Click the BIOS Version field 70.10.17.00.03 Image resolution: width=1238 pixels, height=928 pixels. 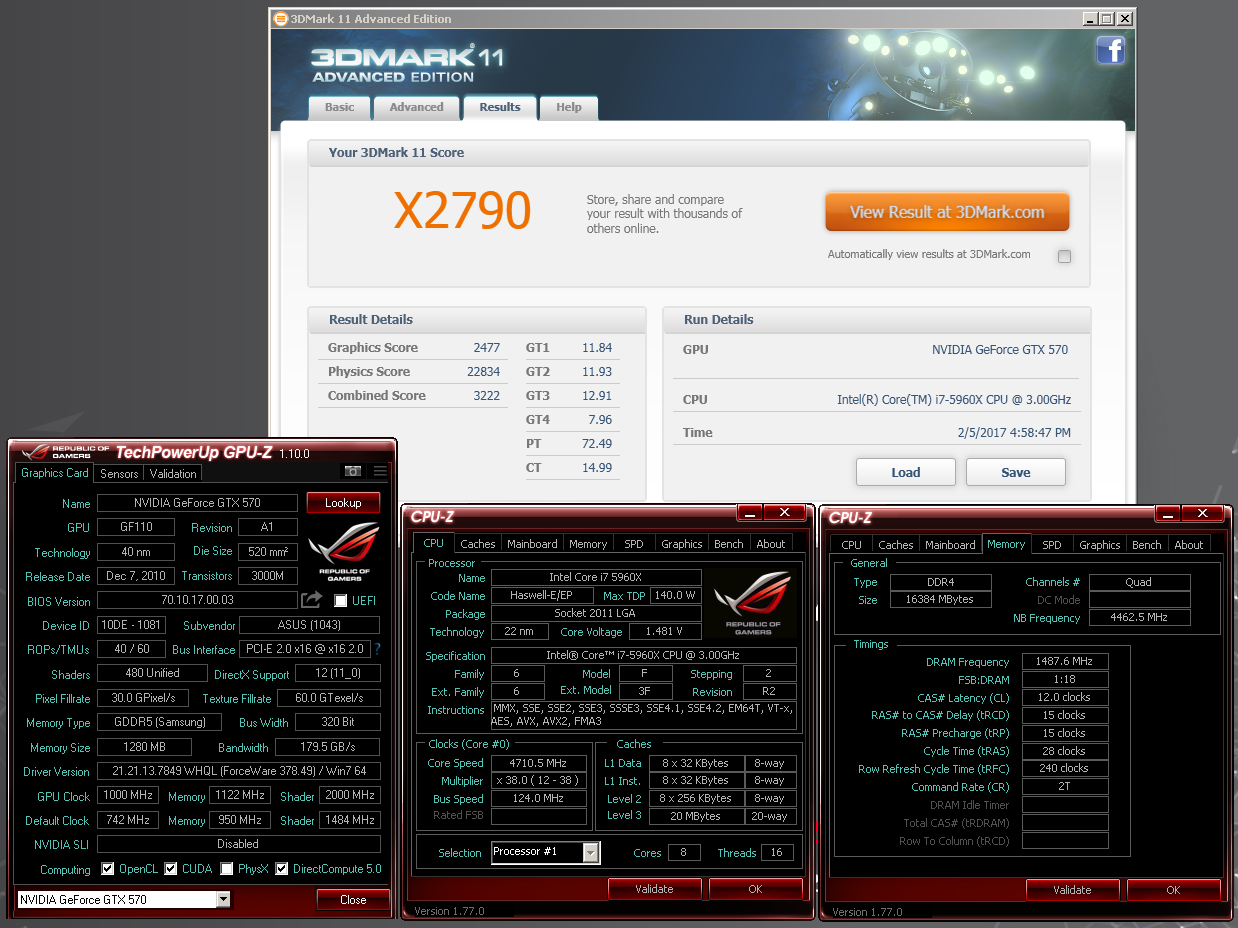tap(197, 601)
